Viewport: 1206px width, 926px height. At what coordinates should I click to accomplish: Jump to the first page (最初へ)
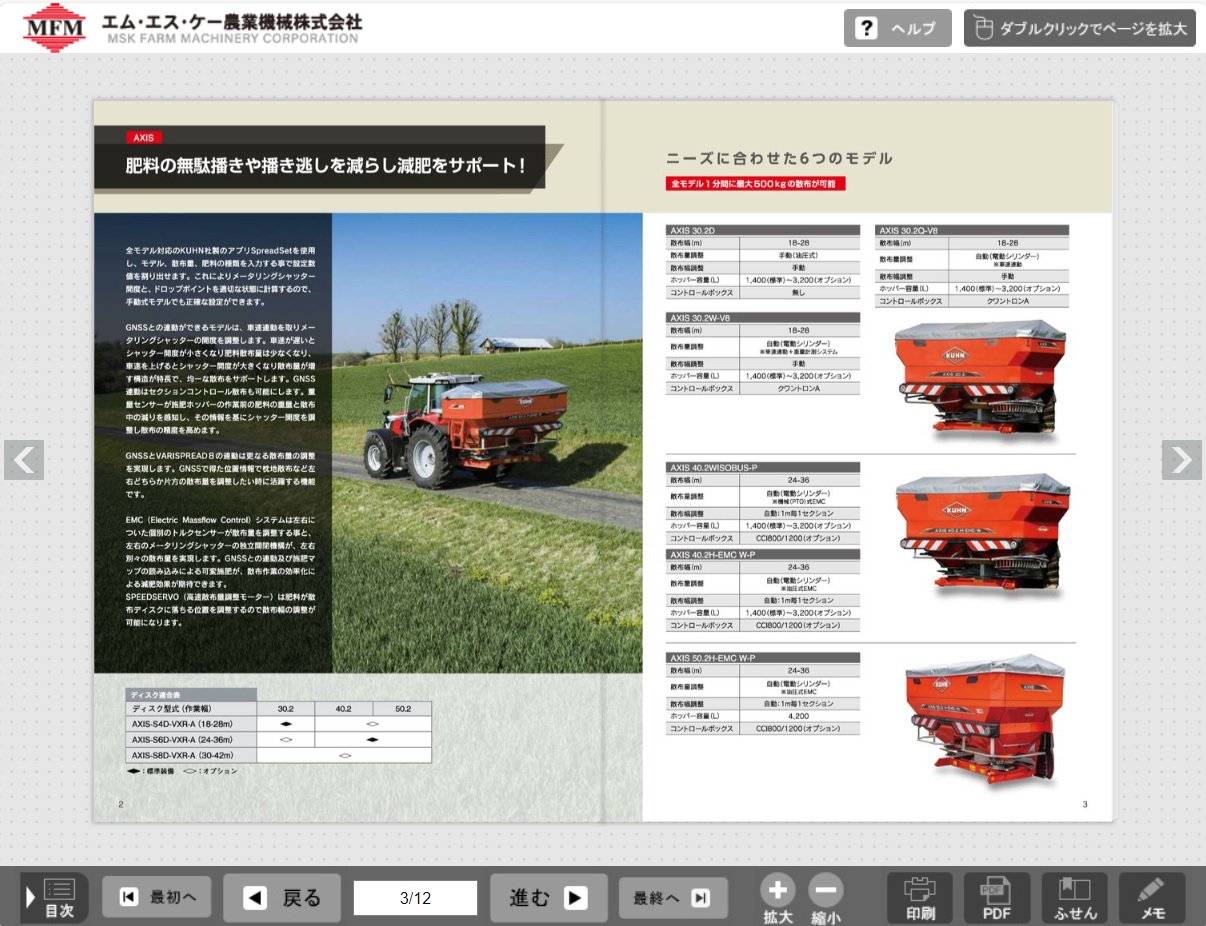[x=156, y=897]
